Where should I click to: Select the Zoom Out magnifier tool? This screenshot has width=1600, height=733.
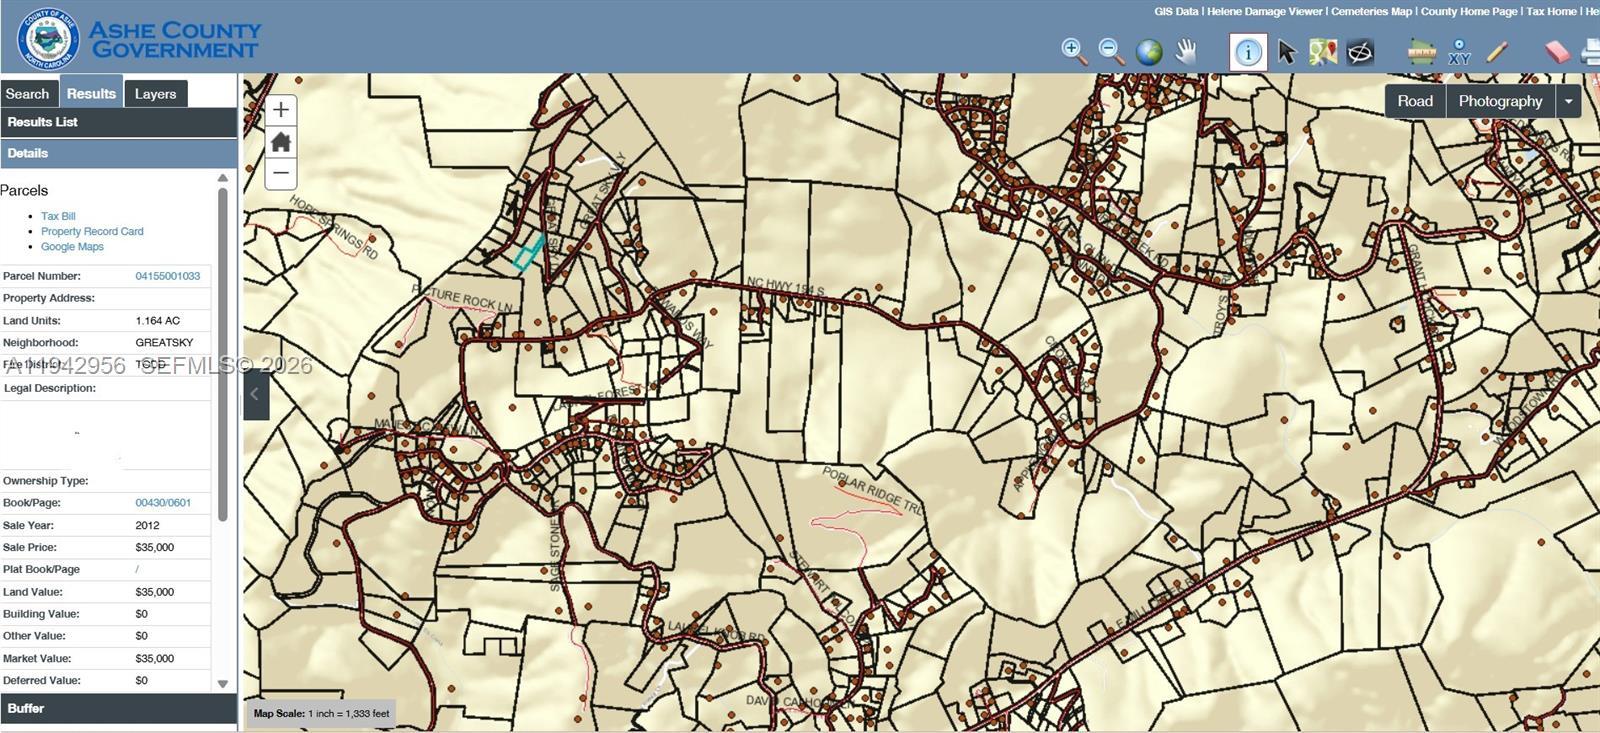click(1111, 52)
